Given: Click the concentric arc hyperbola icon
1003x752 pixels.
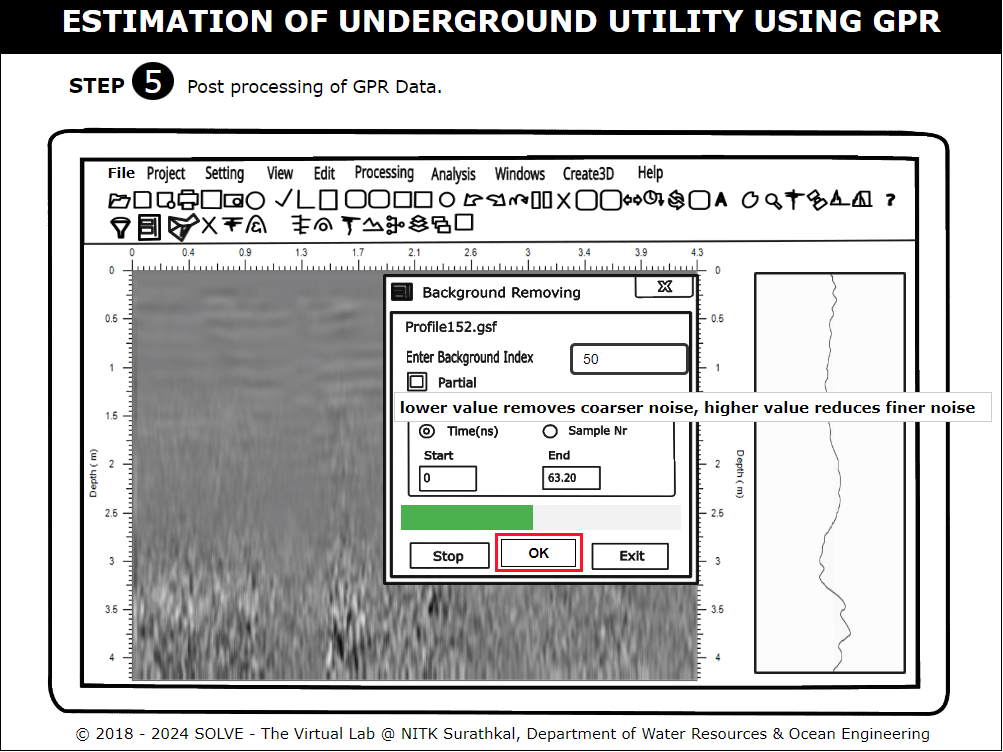Looking at the screenshot, I should click(323, 225).
